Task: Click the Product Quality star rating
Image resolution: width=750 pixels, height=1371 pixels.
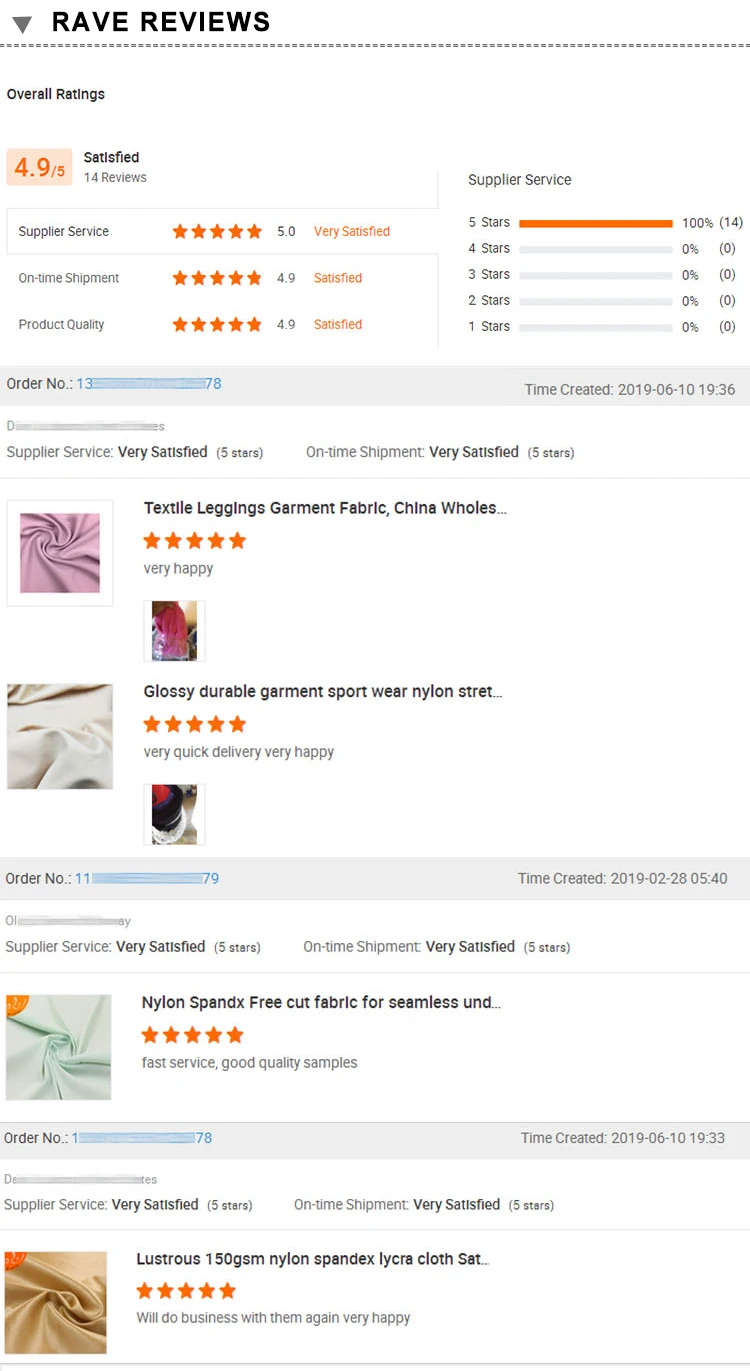Action: click(x=217, y=324)
